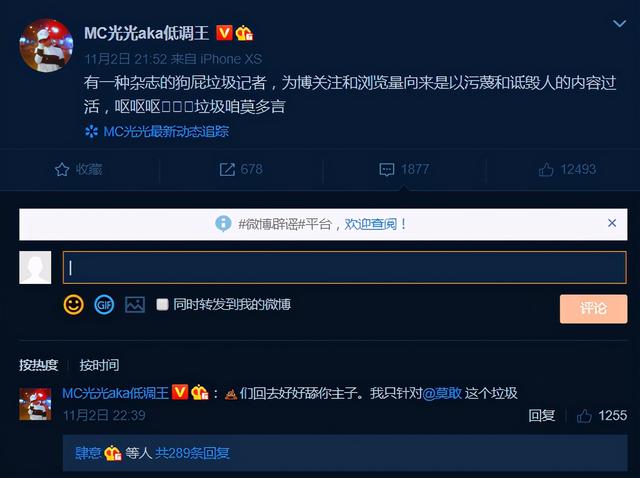
Task: Like the post with thumbs-up 12493
Action: 546,169
